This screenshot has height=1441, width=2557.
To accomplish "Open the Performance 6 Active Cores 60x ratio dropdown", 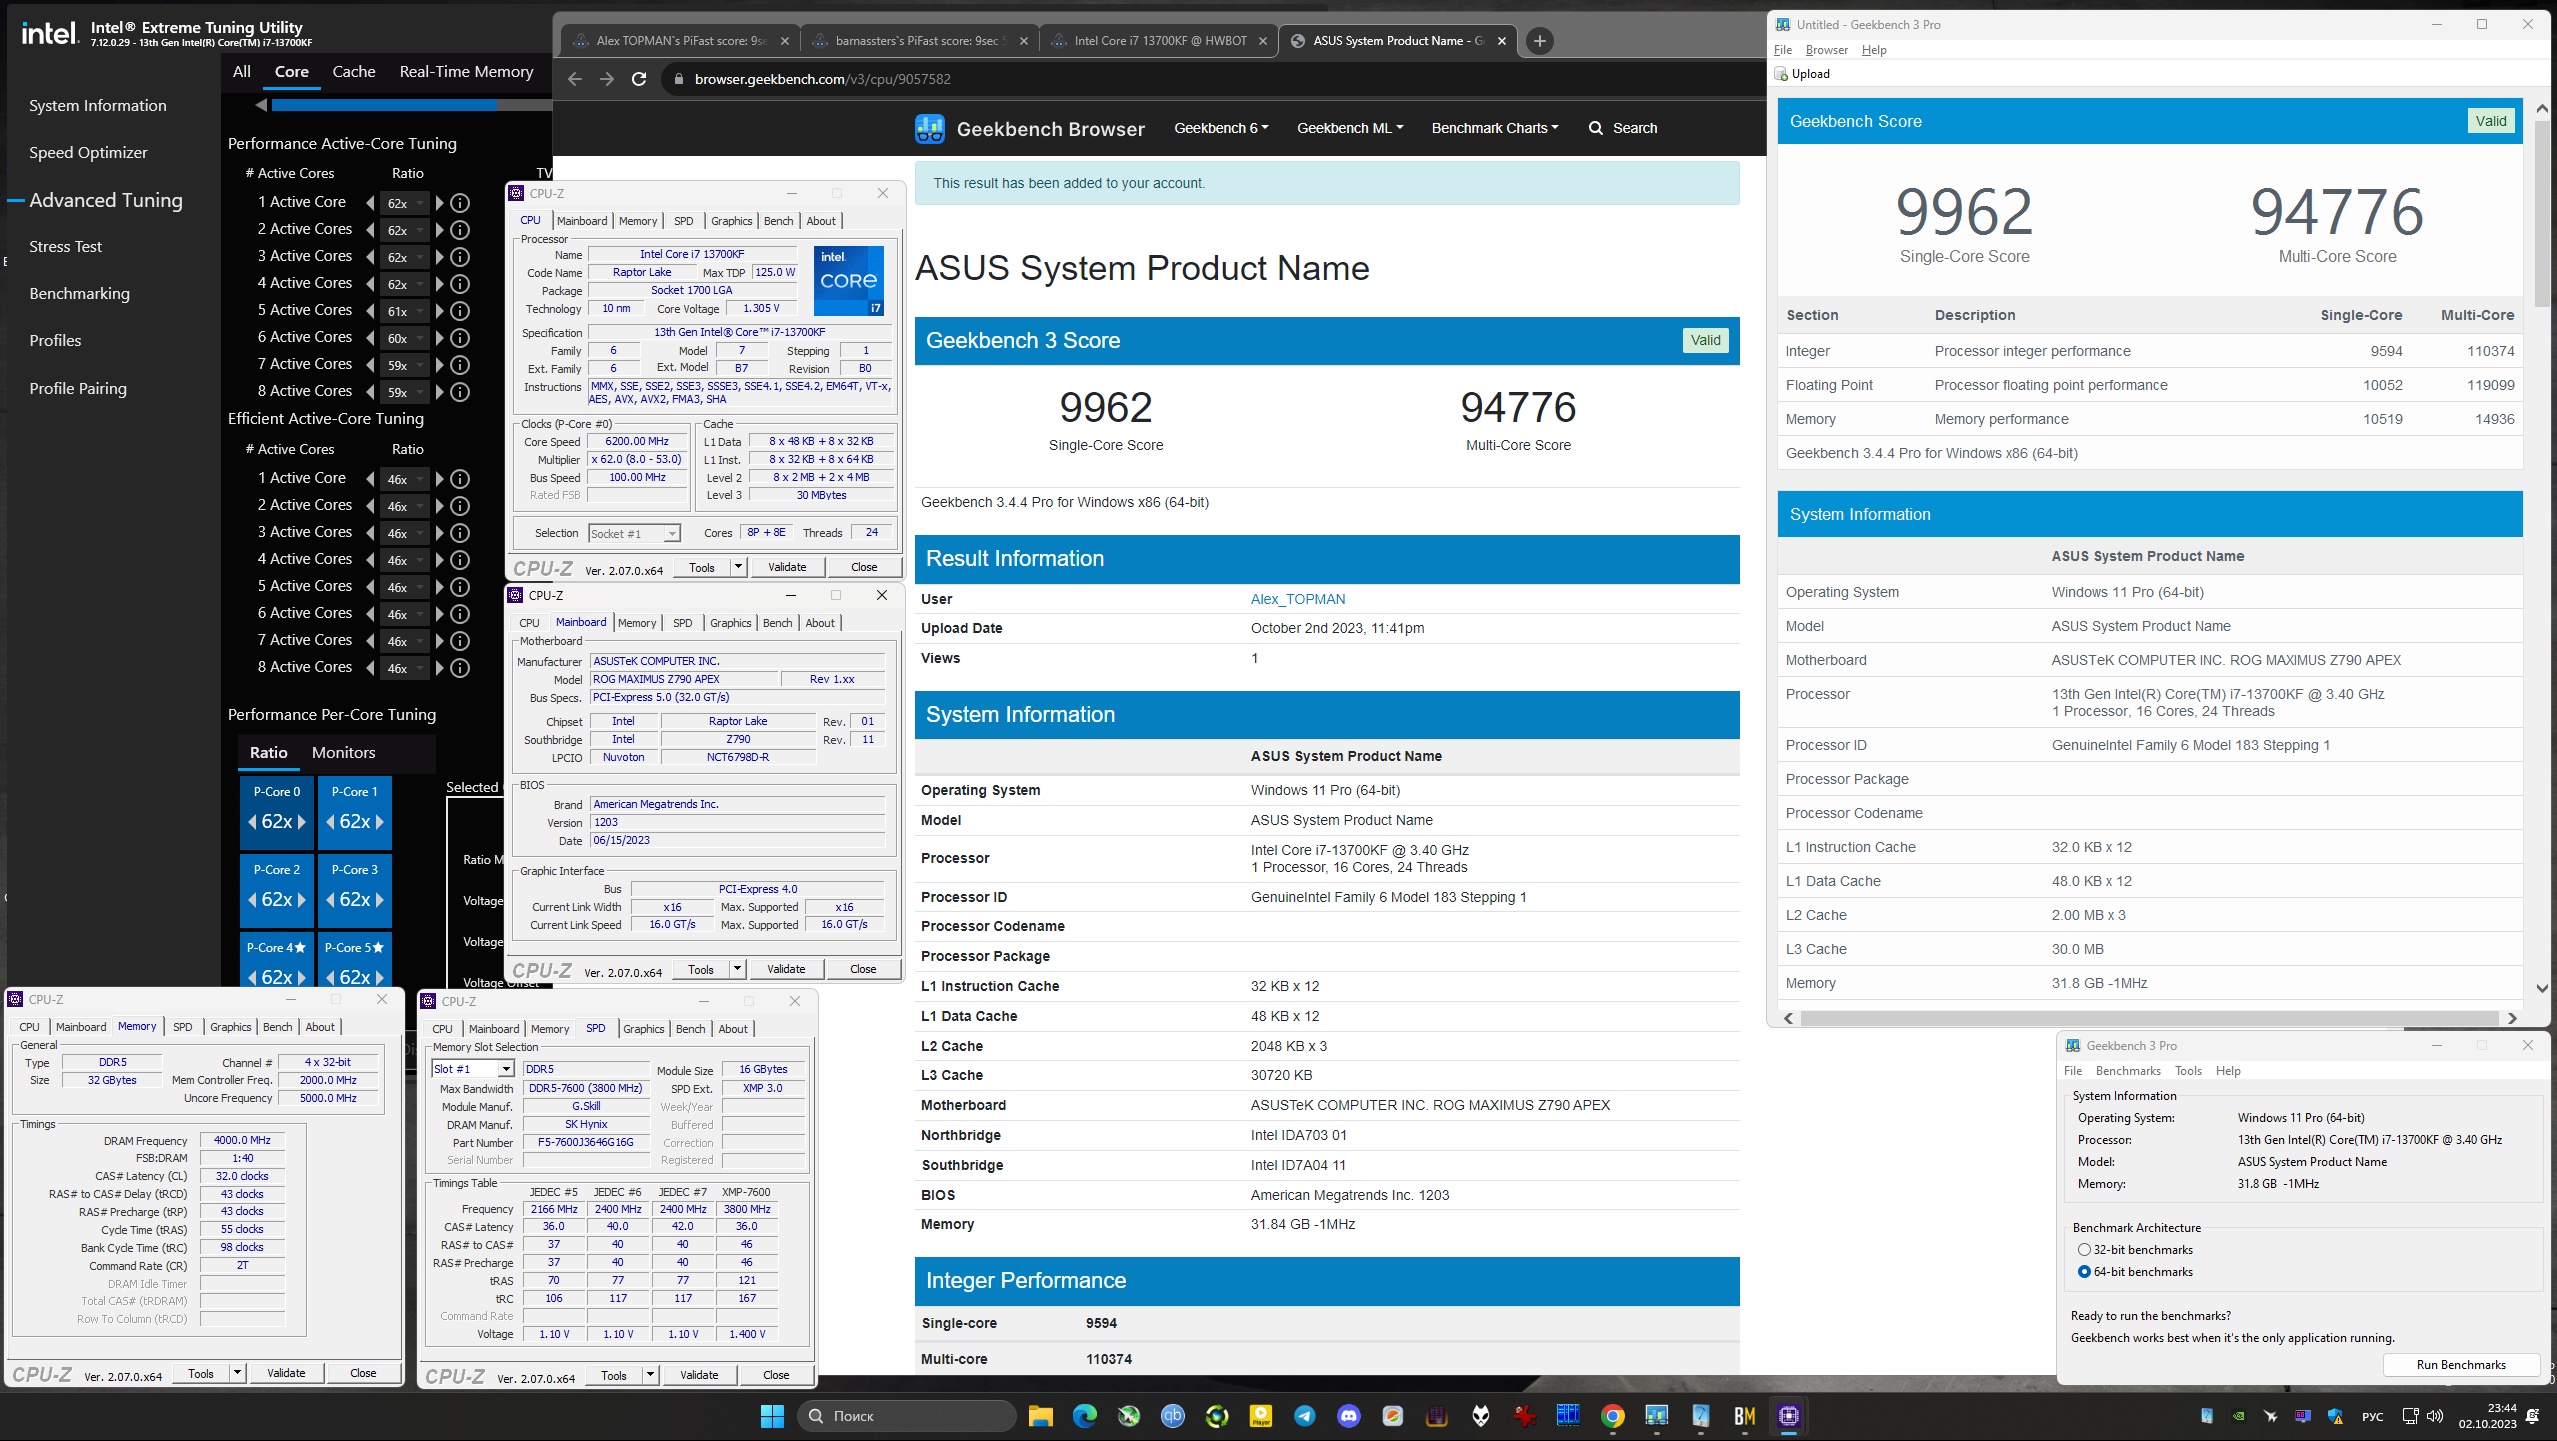I will (405, 338).
